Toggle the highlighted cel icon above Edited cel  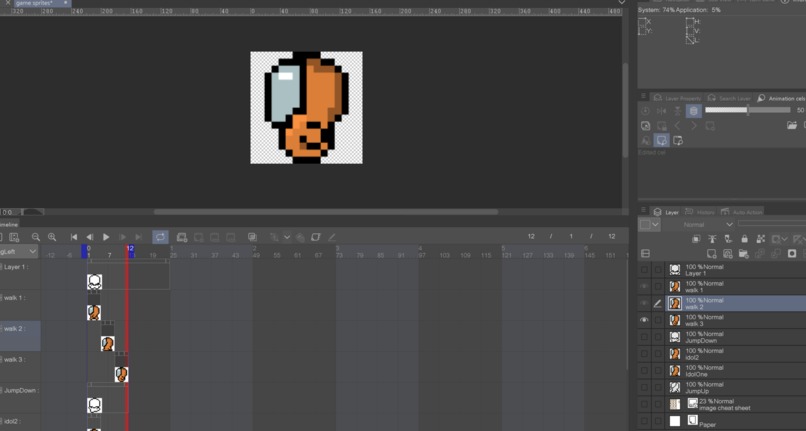[662, 140]
